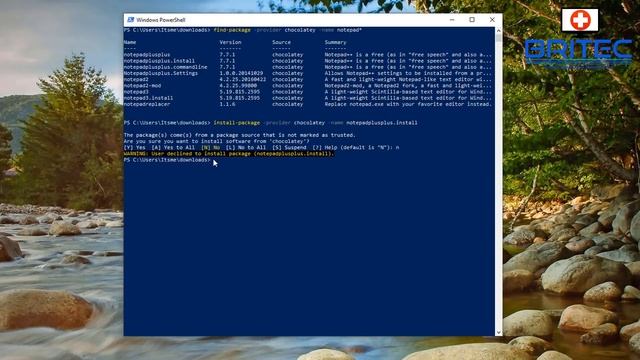Click the Windows PowerShell title text

[x=161, y=20]
